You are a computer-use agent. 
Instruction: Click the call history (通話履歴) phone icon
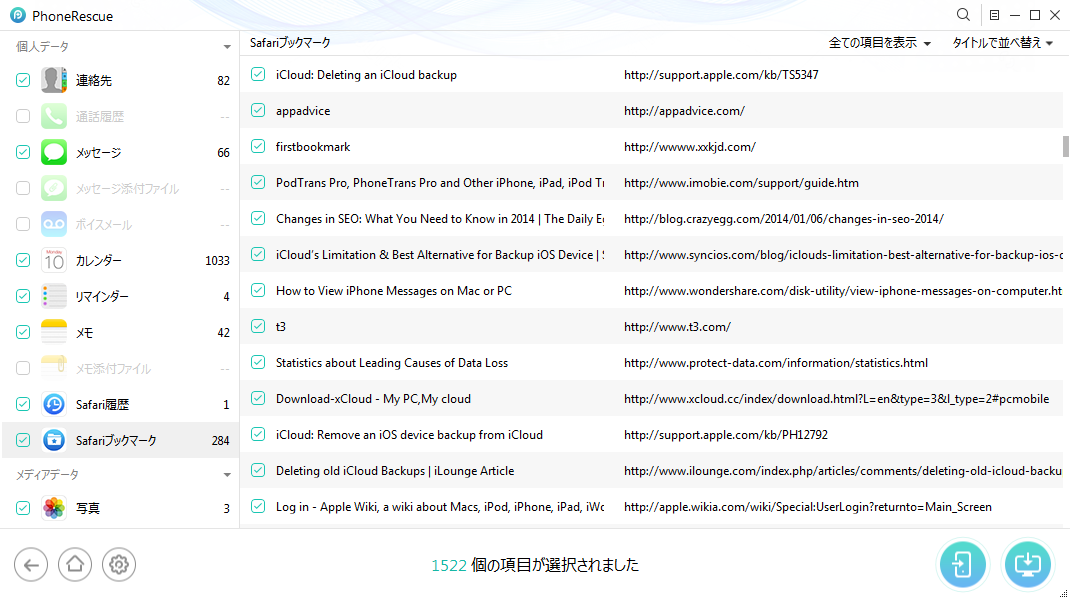tap(54, 116)
